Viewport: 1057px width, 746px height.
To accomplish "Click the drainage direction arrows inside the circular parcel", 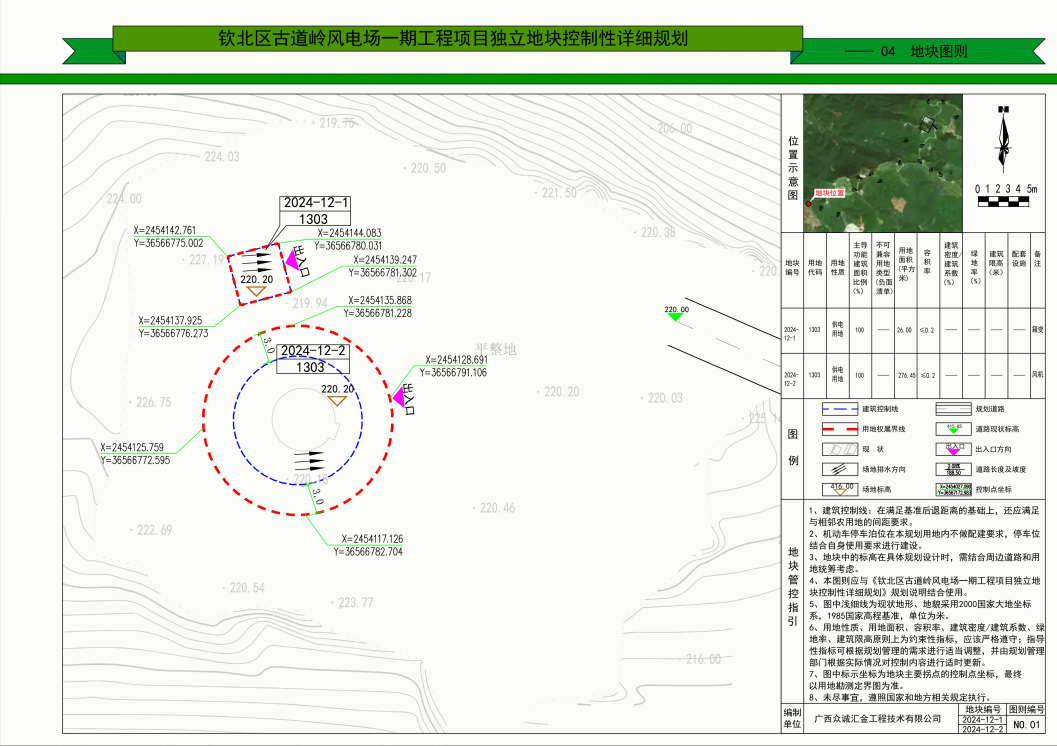I will (310, 460).
